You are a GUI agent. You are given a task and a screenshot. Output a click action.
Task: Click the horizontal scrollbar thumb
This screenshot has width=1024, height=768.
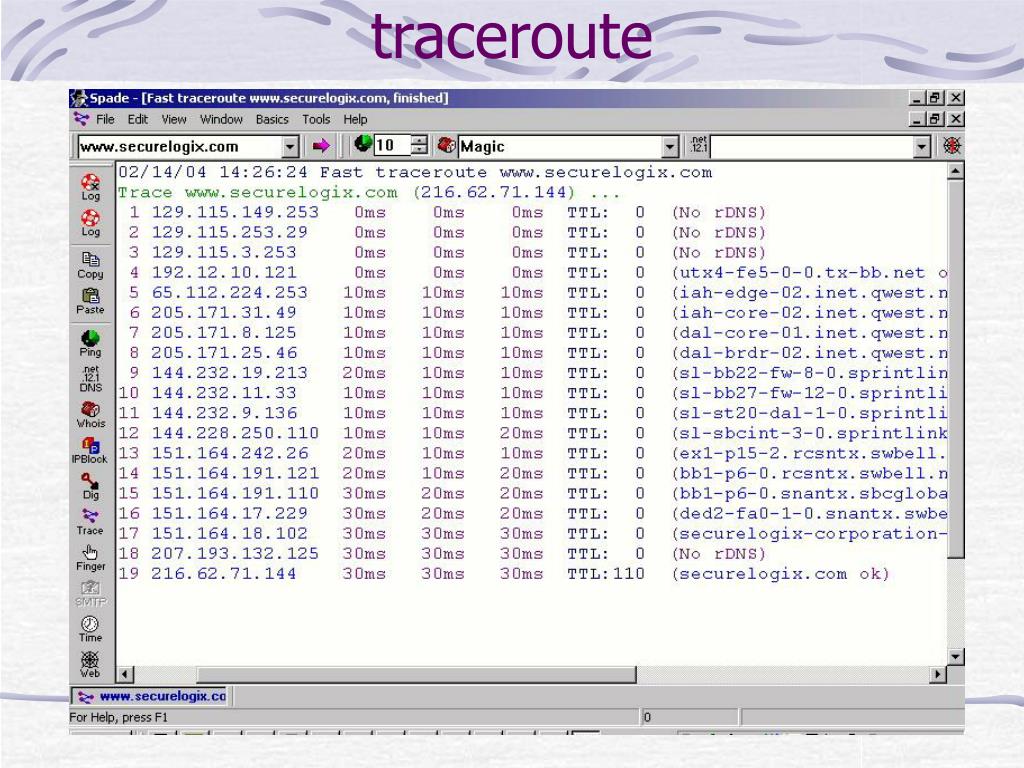pyautogui.click(x=416, y=674)
